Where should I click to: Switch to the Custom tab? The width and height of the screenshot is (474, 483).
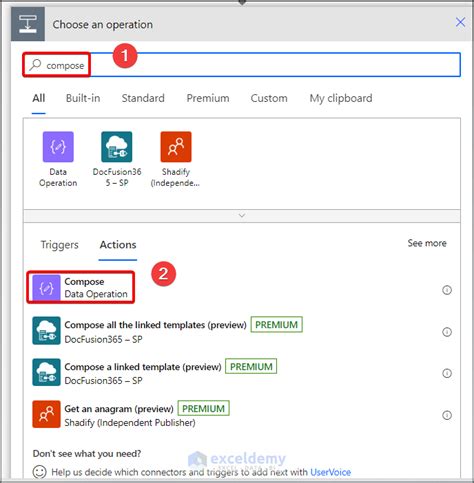click(x=269, y=98)
